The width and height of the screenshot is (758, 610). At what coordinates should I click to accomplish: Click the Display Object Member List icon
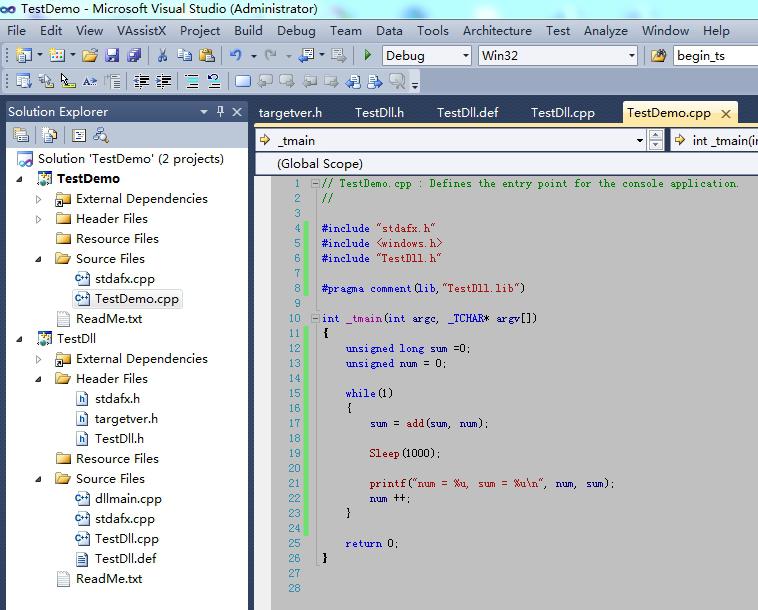(23, 82)
